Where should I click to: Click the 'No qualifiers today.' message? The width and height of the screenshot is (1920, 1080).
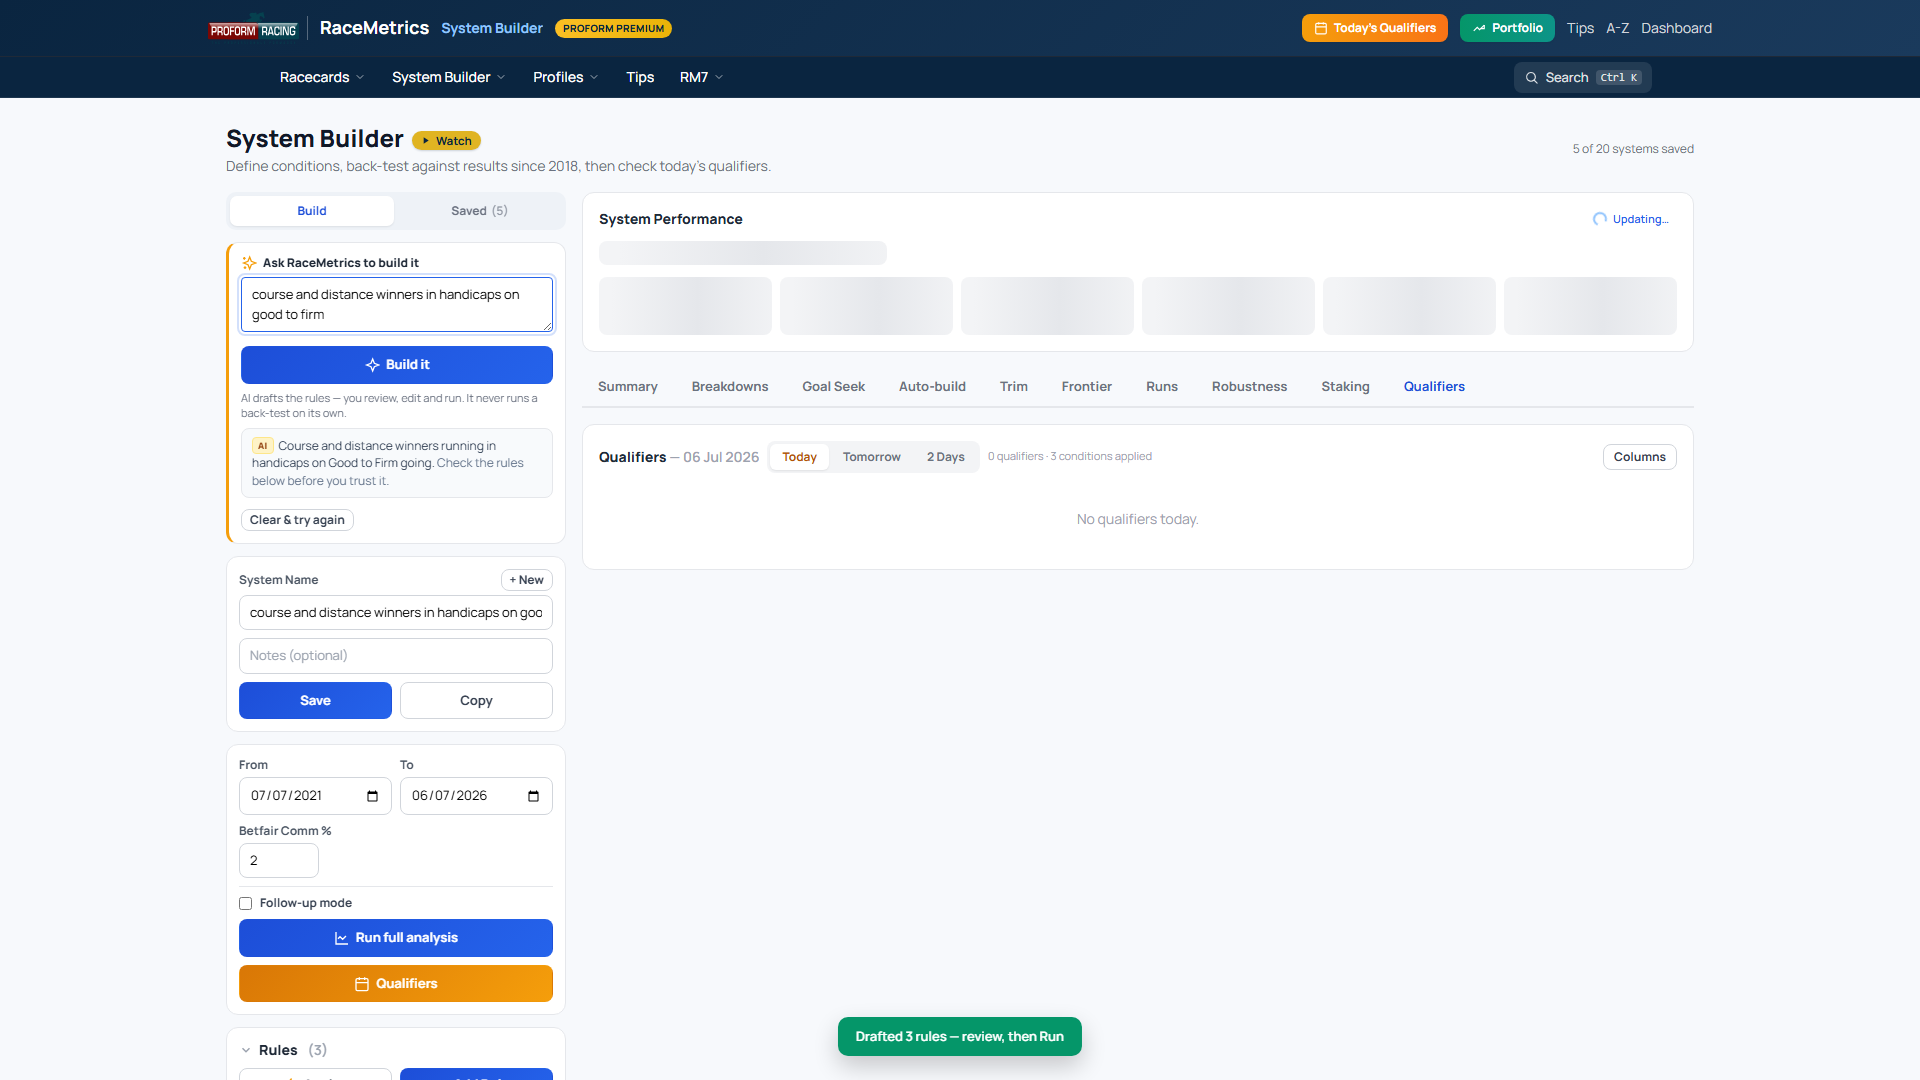click(x=1137, y=520)
